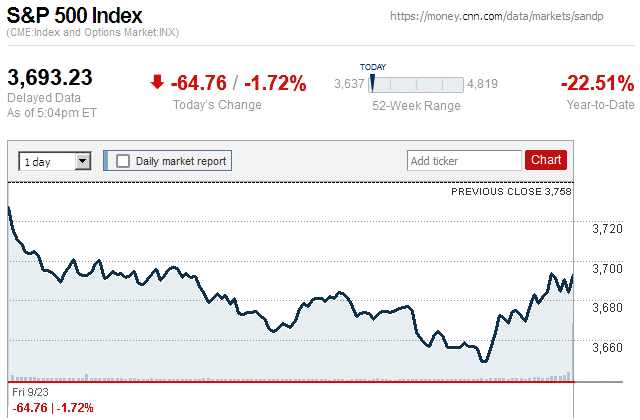
Task: Click the dropdown arrow beside 1 day
Action: point(82,161)
